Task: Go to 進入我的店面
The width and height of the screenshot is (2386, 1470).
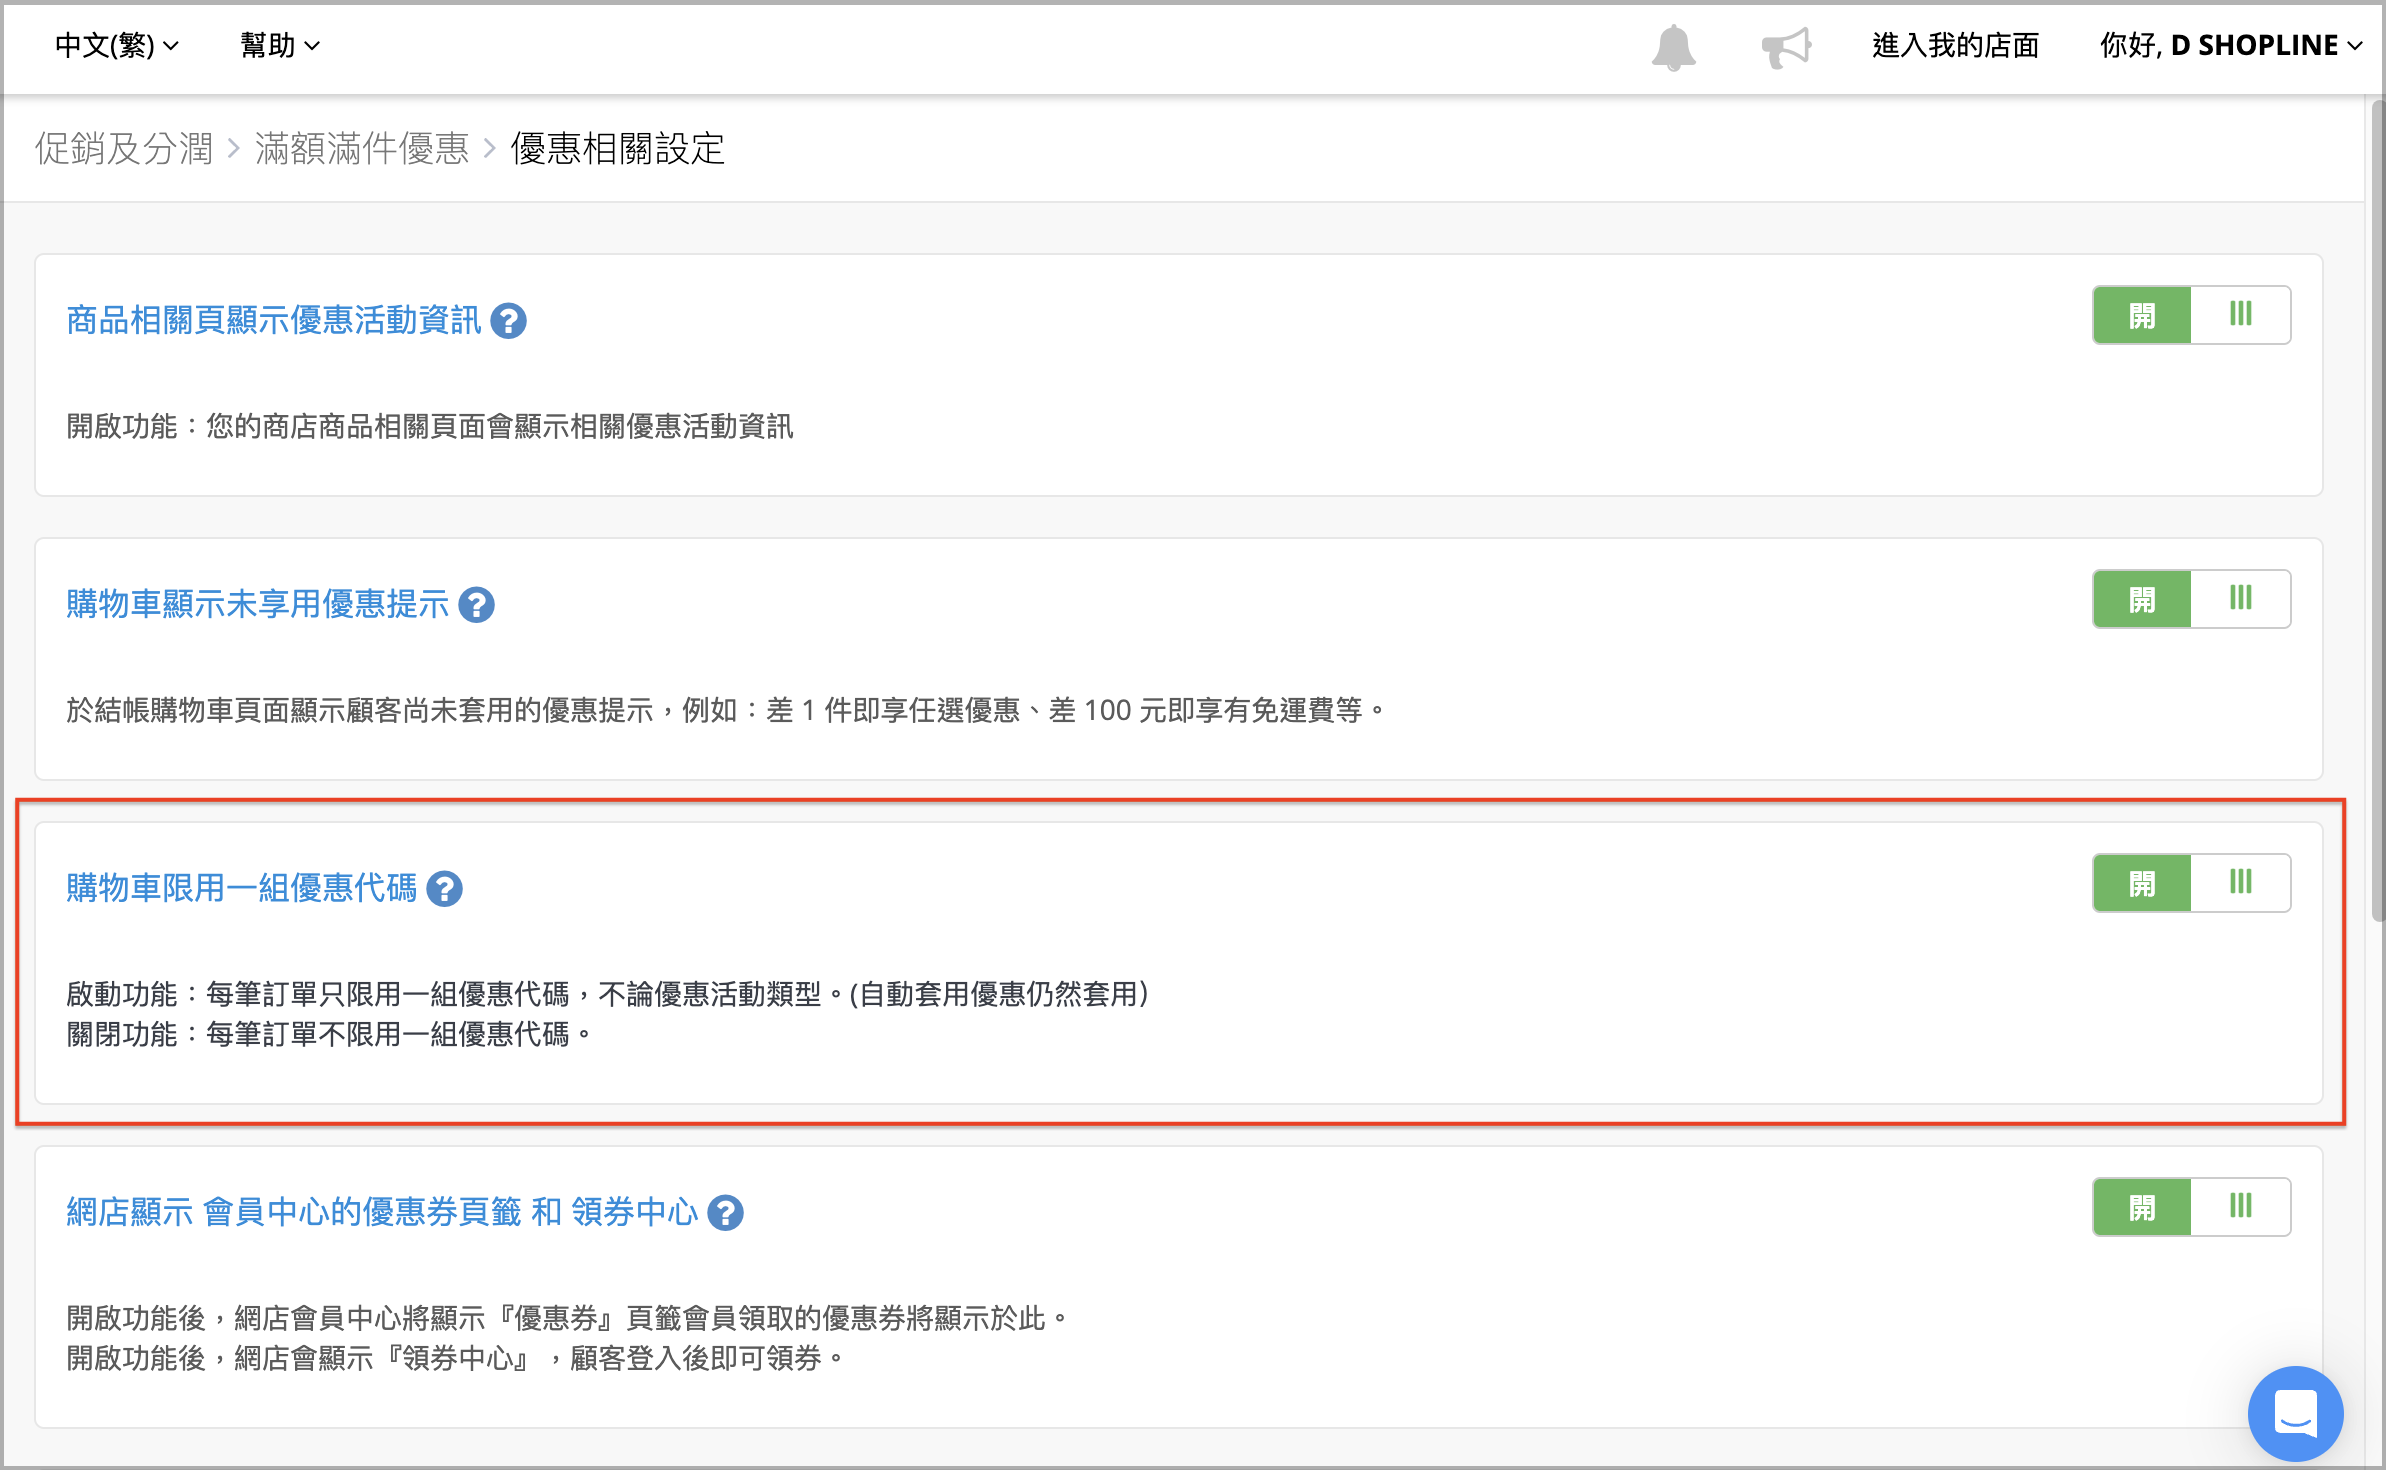Action: [x=1955, y=45]
